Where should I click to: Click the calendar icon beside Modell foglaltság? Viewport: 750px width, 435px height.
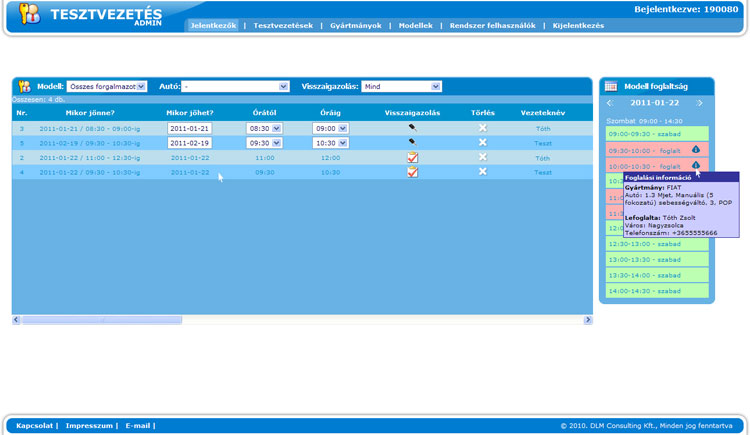tap(611, 87)
